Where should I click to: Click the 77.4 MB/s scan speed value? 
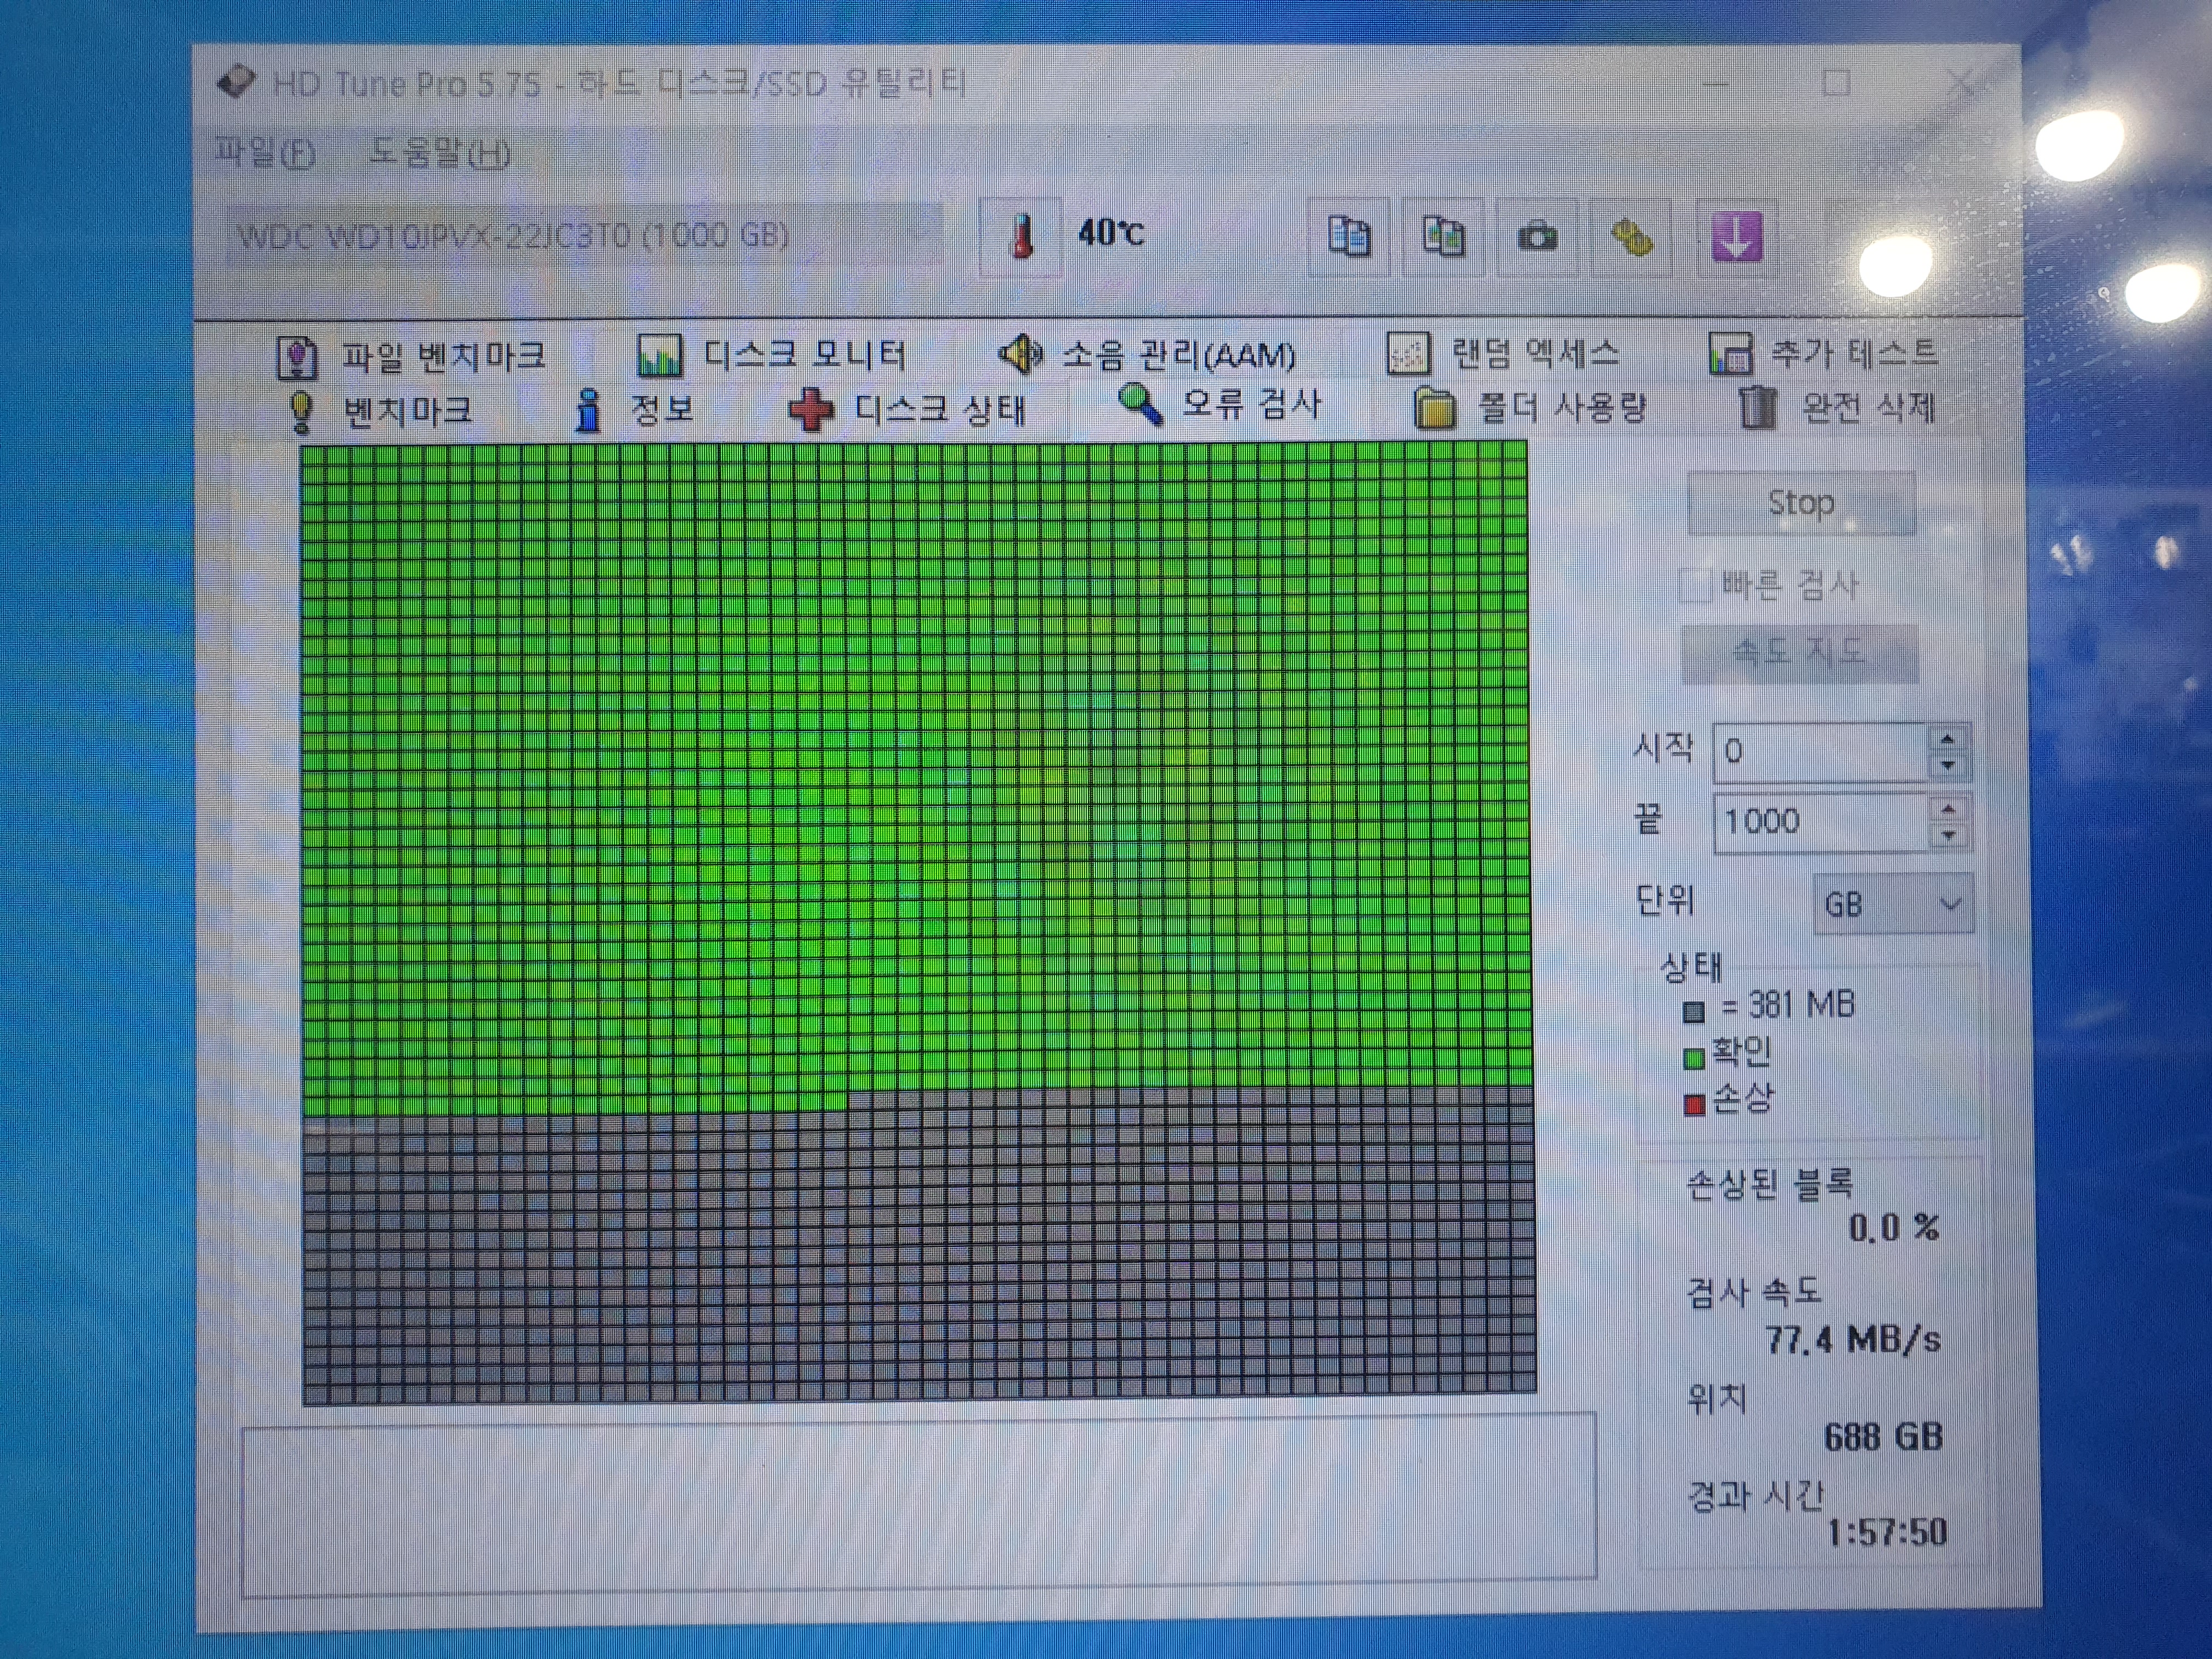click(x=1852, y=1339)
